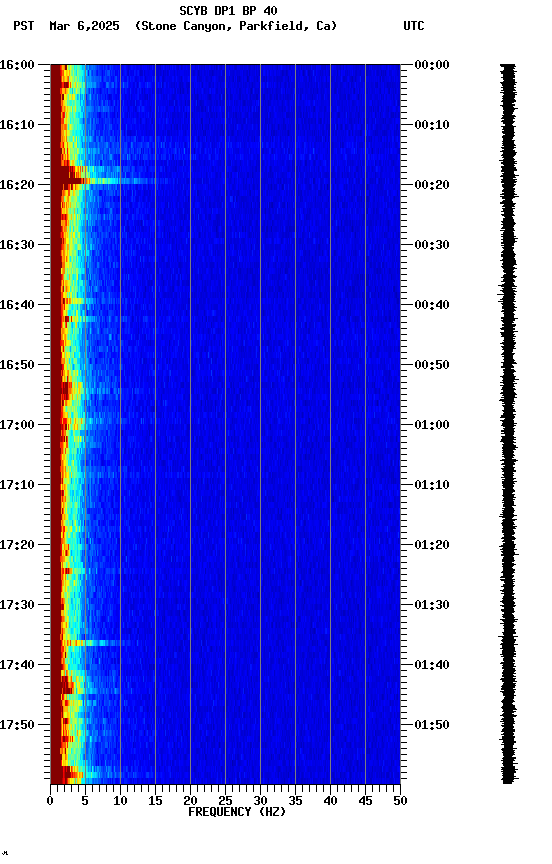Click the seismogram waveform trace on the right
The height and width of the screenshot is (864, 552).
pos(508,423)
